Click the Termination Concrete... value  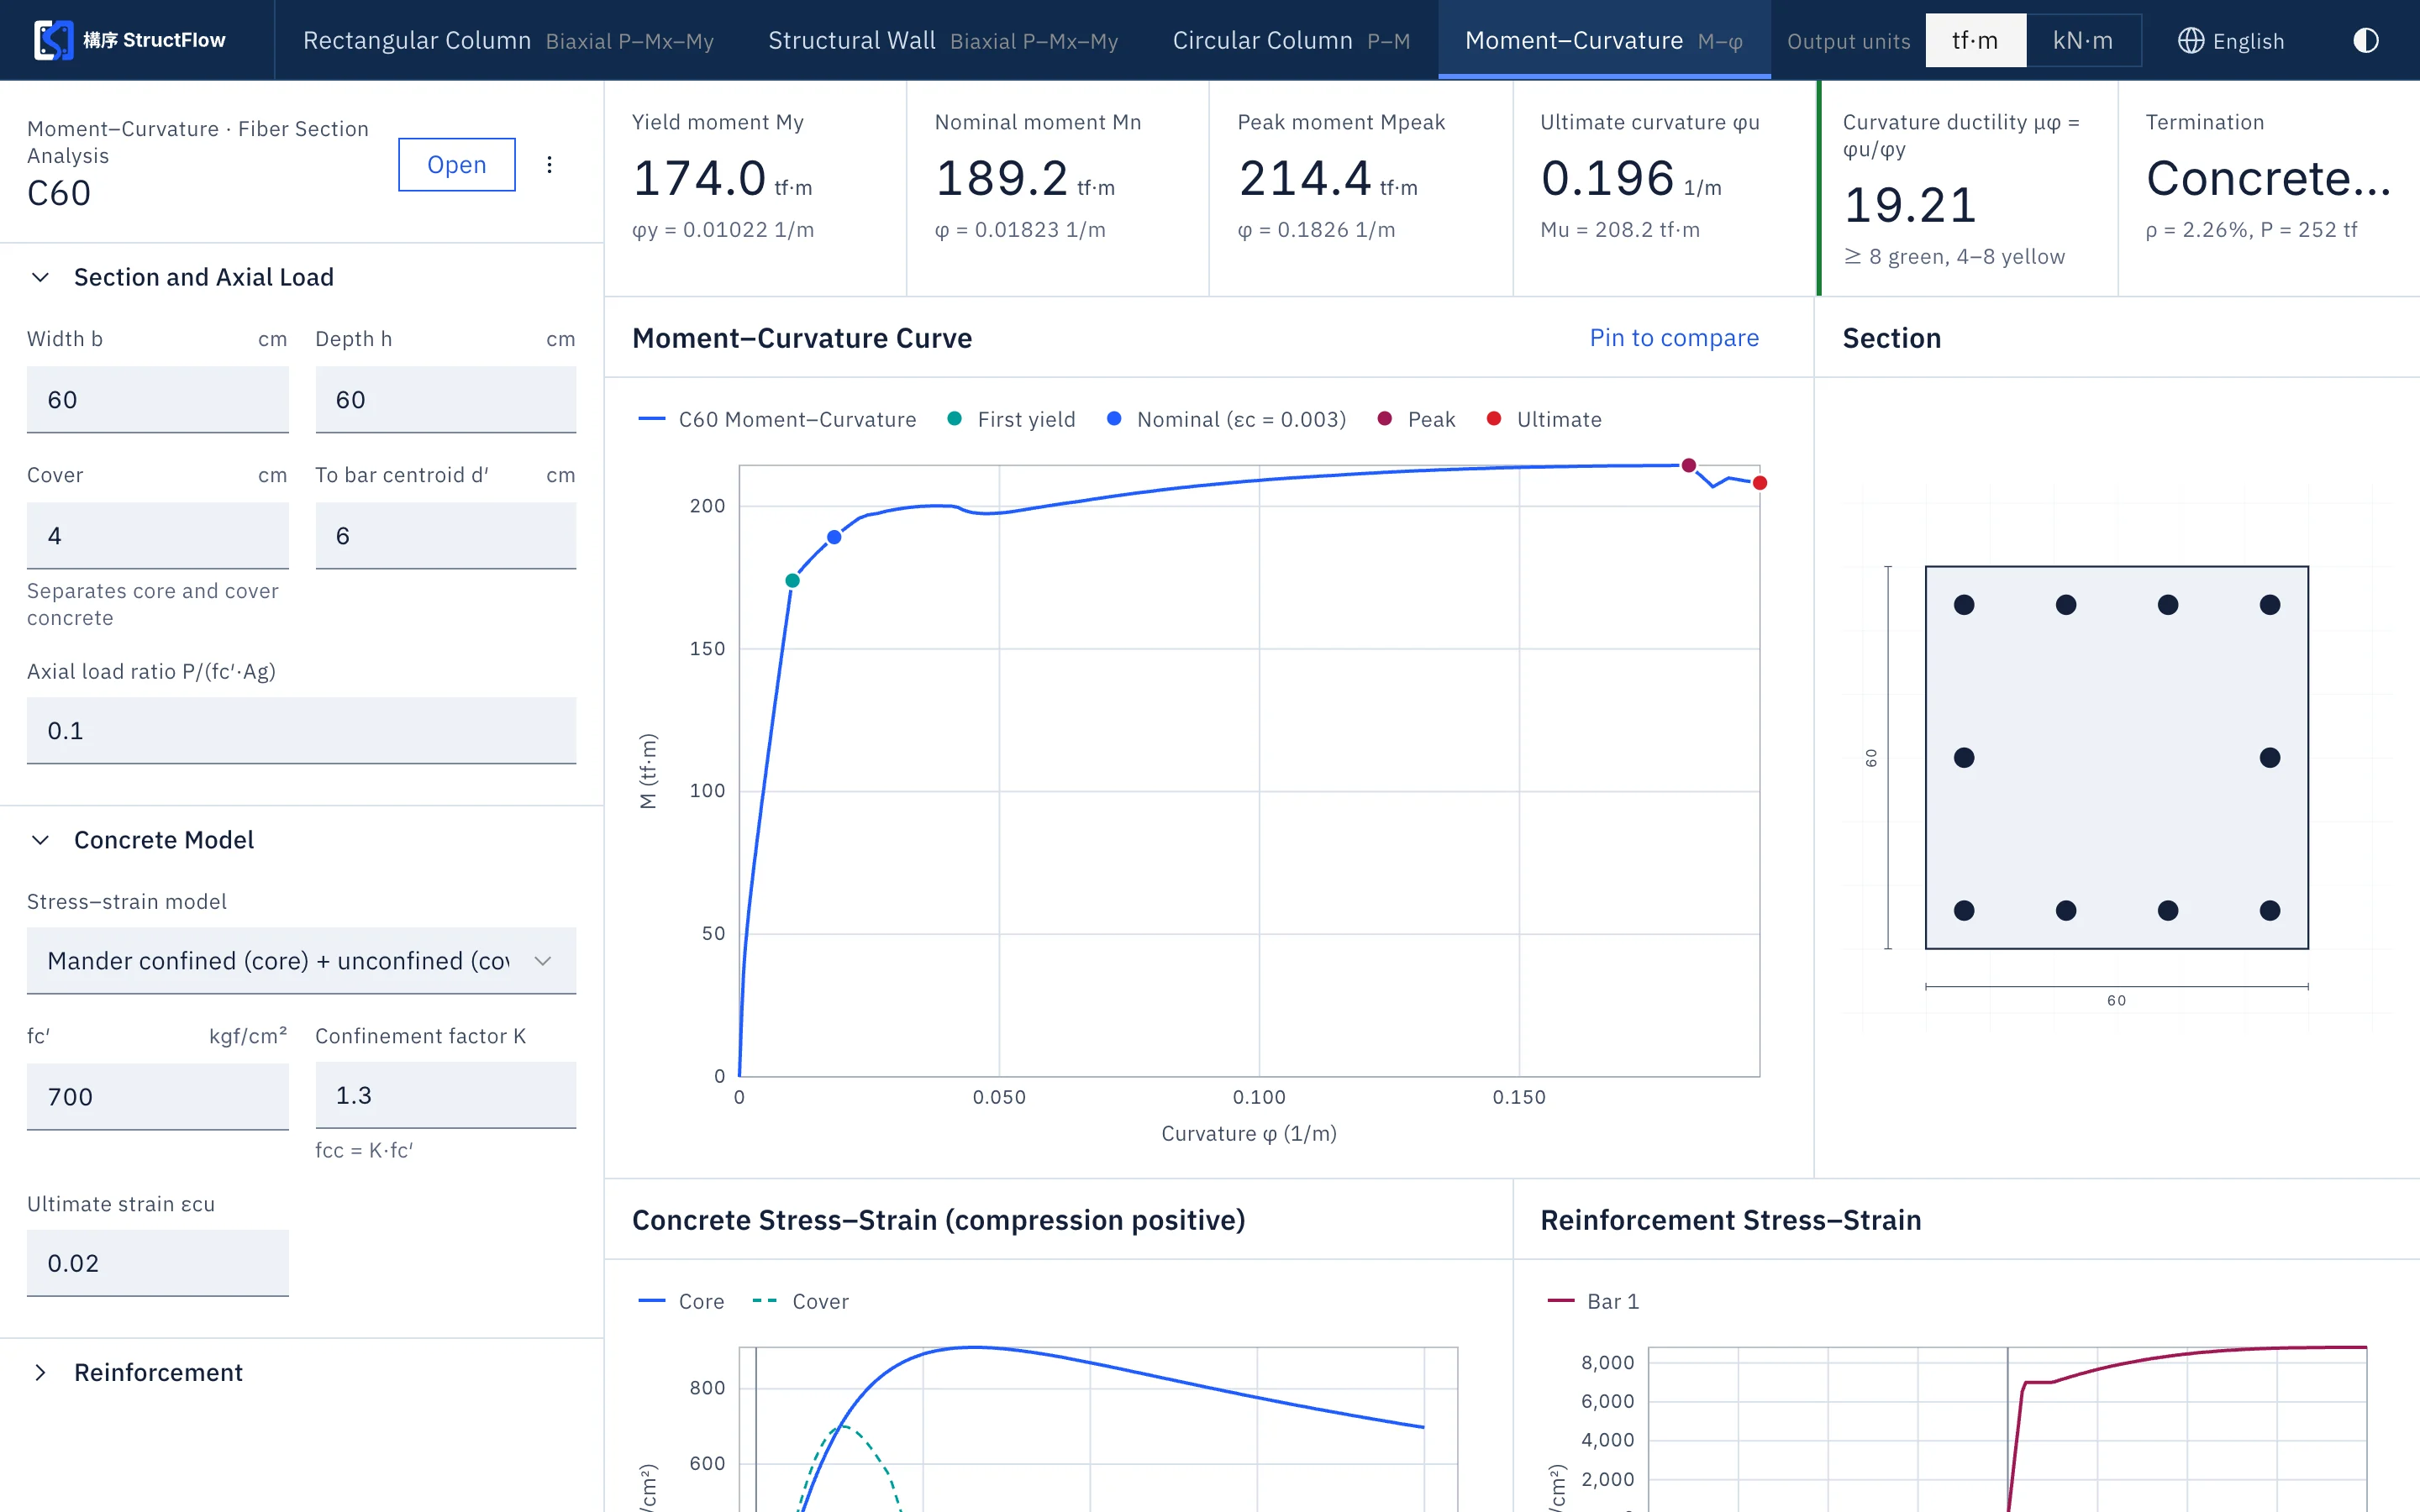pos(2269,179)
